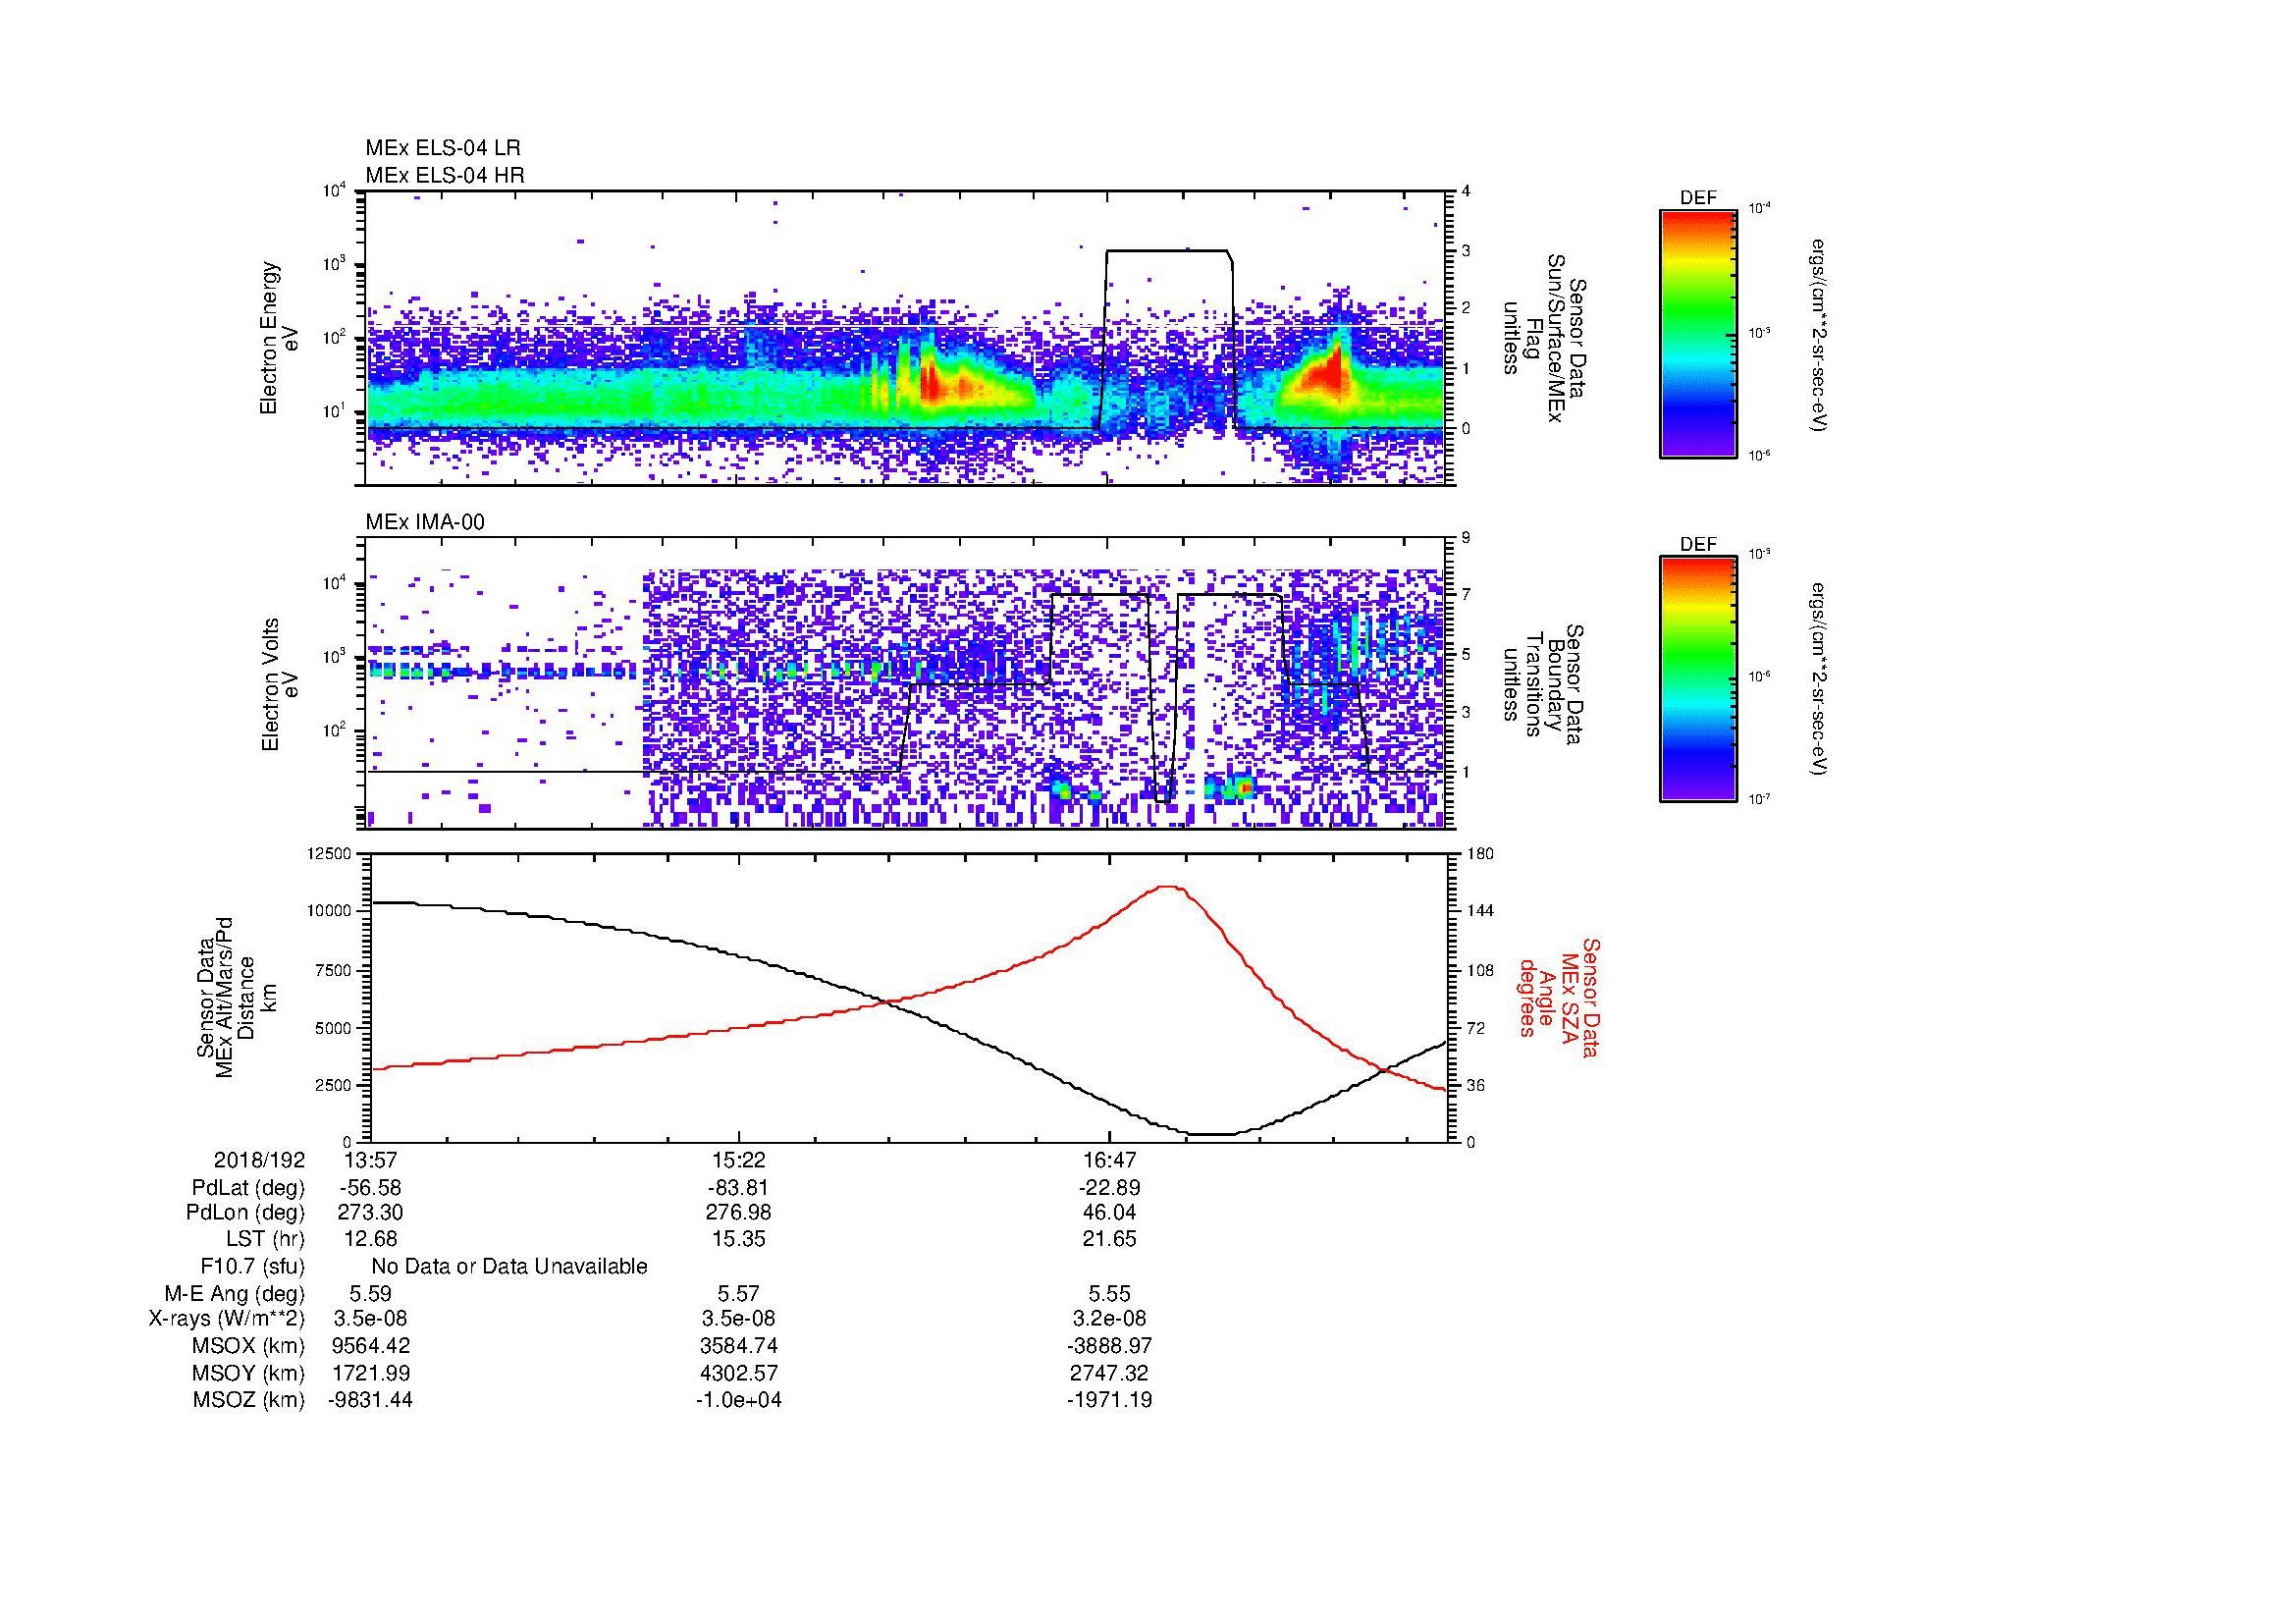Click PdLat value -22.89
Image resolution: width=2296 pixels, height=1623 pixels.
click(x=1109, y=1188)
